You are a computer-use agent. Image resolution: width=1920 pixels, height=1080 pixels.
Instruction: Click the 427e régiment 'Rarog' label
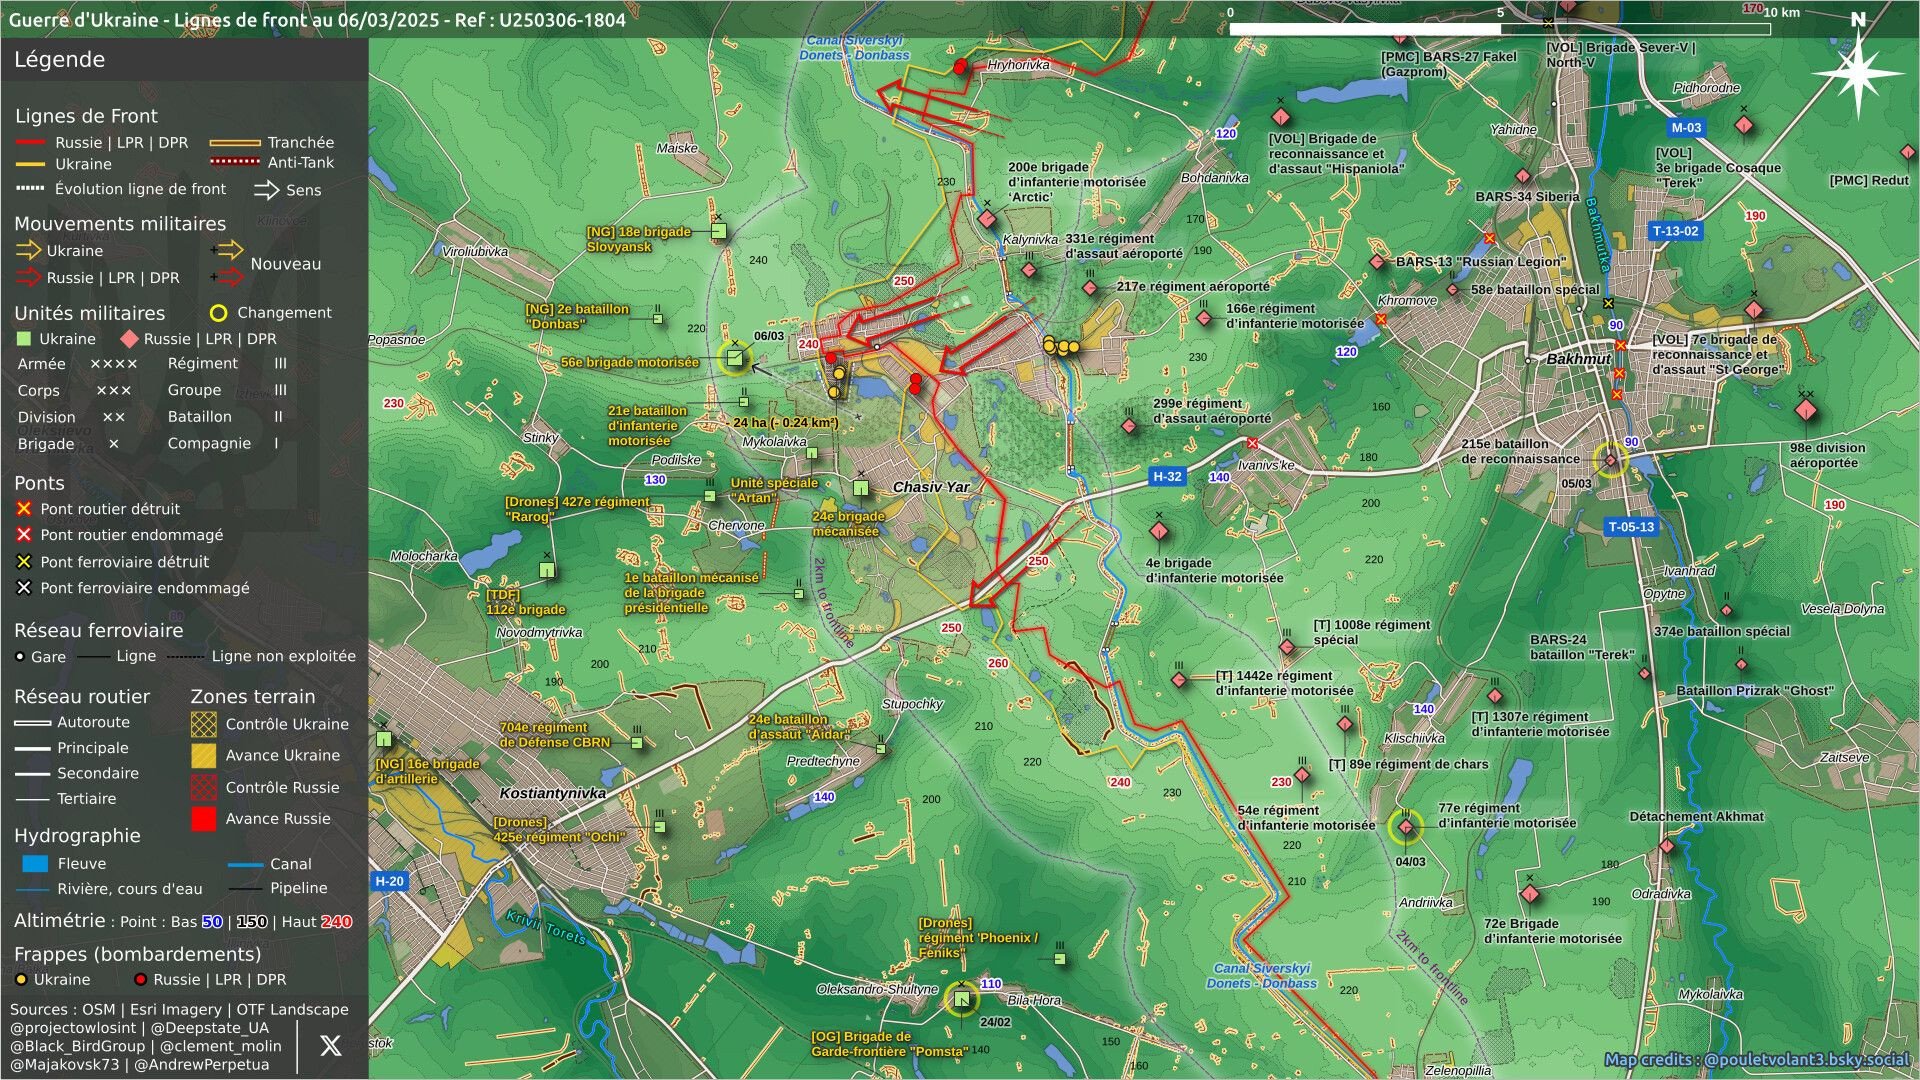tap(577, 509)
